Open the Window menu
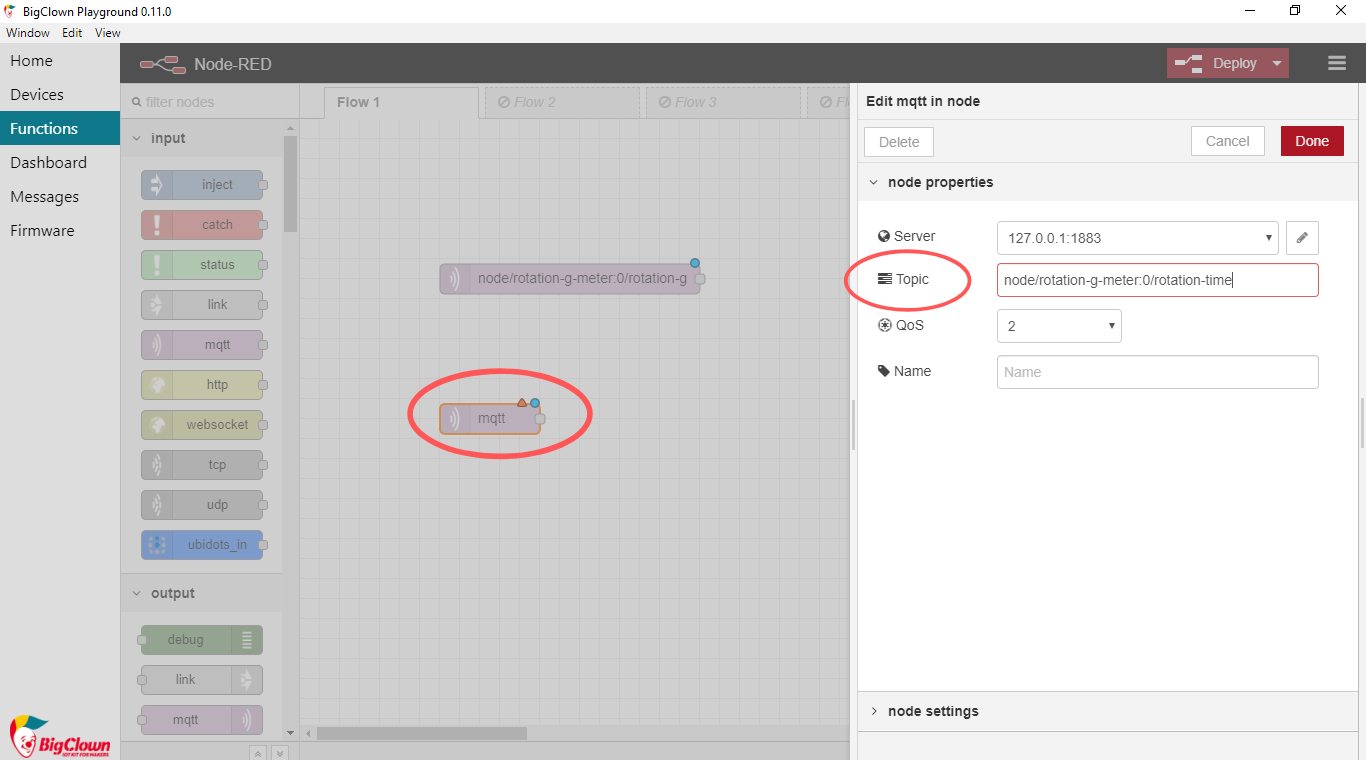The width and height of the screenshot is (1366, 760). 28,33
